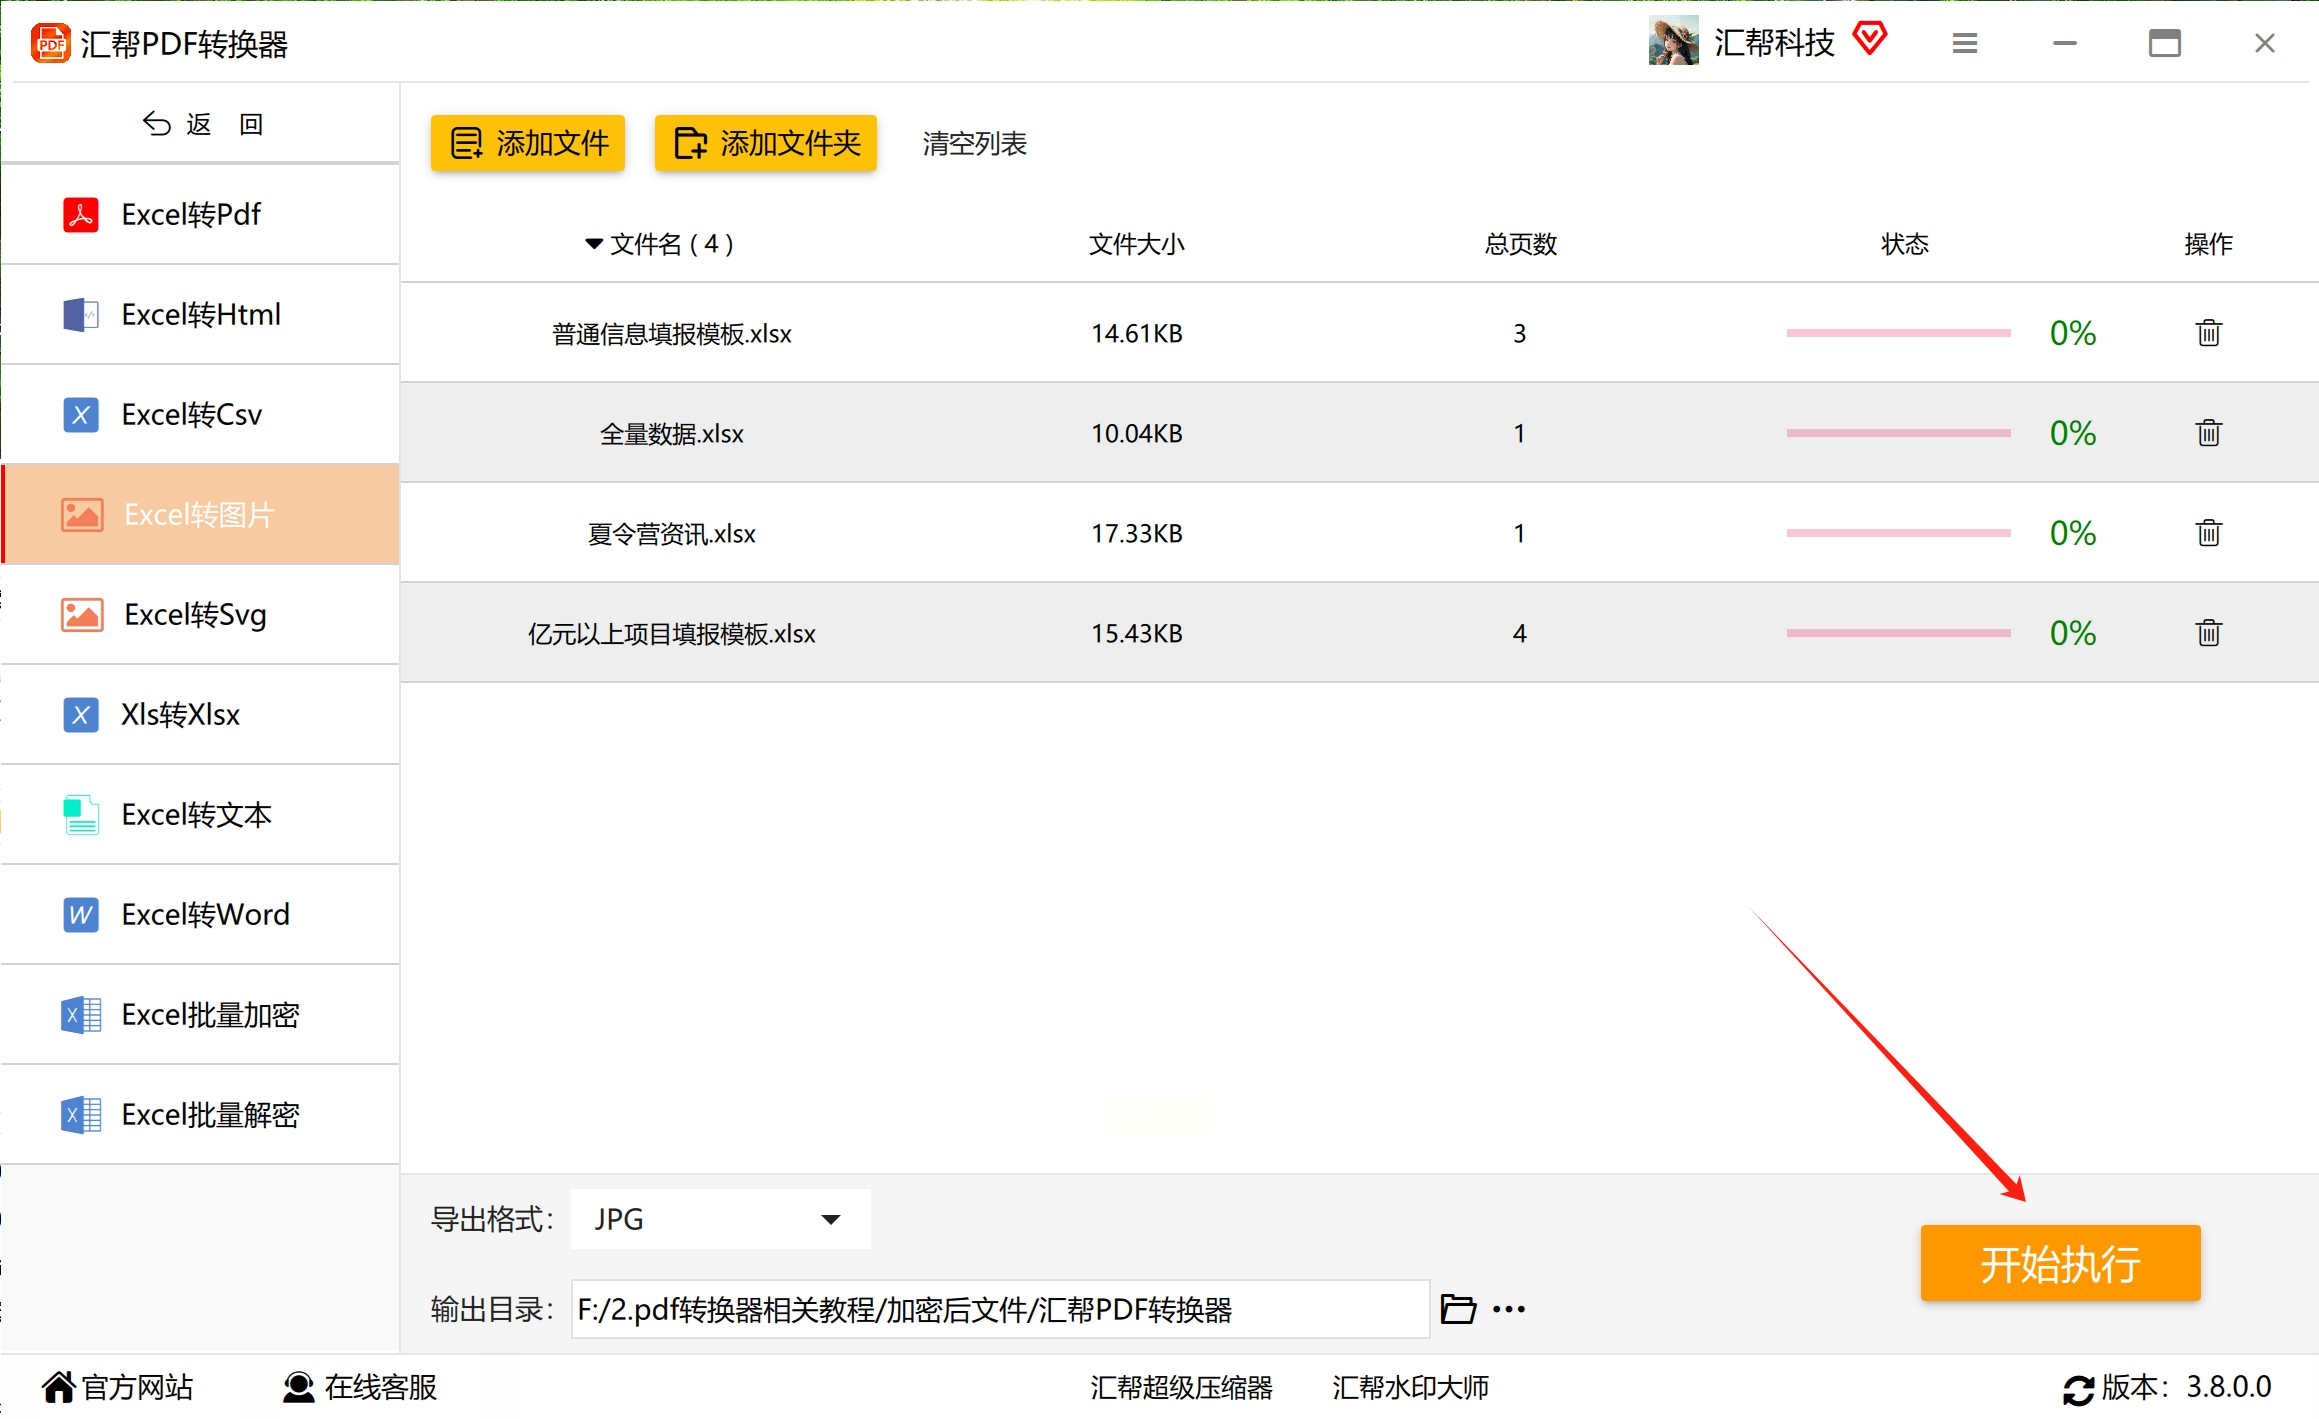Collapse the 文件名 column sort arrow
The image size is (2319, 1419).
point(593,244)
